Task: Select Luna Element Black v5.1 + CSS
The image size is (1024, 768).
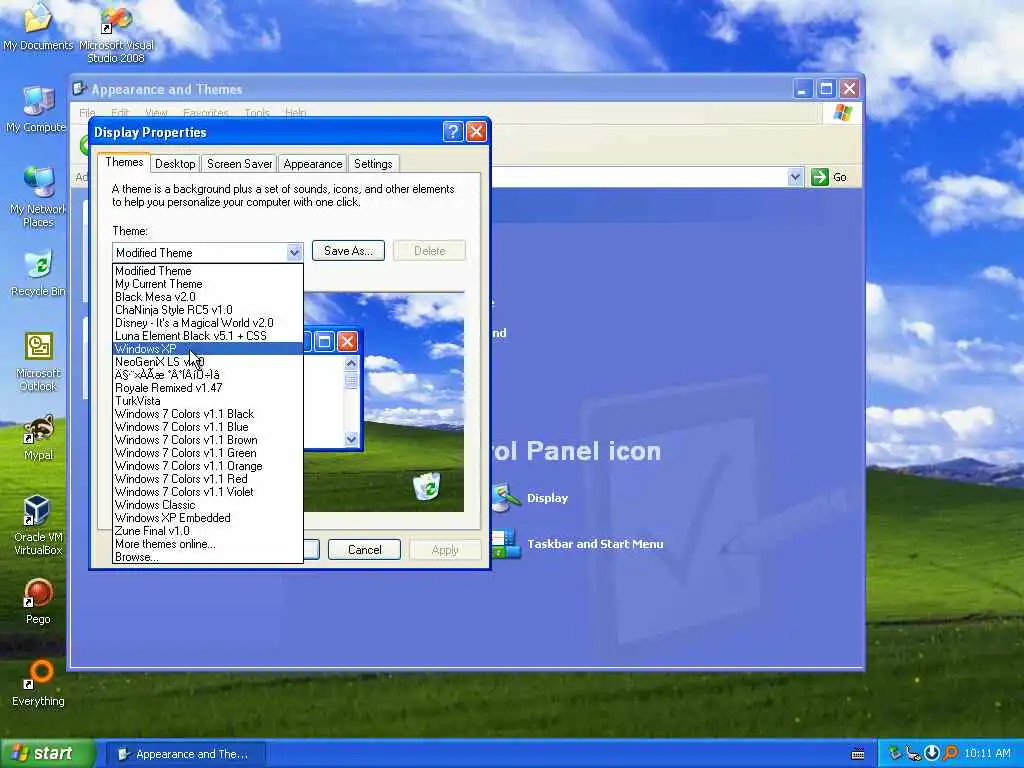Action: 208,336
